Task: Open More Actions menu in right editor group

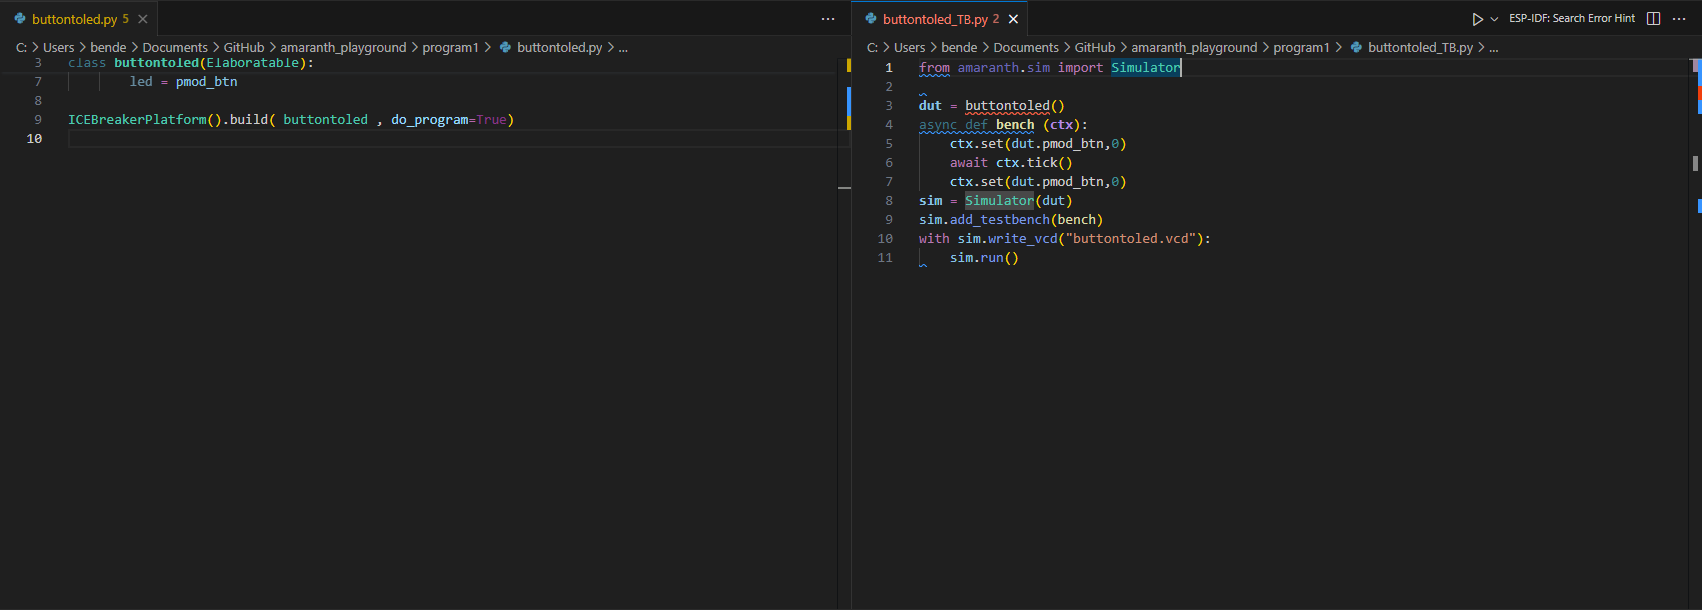Action: (x=1679, y=19)
